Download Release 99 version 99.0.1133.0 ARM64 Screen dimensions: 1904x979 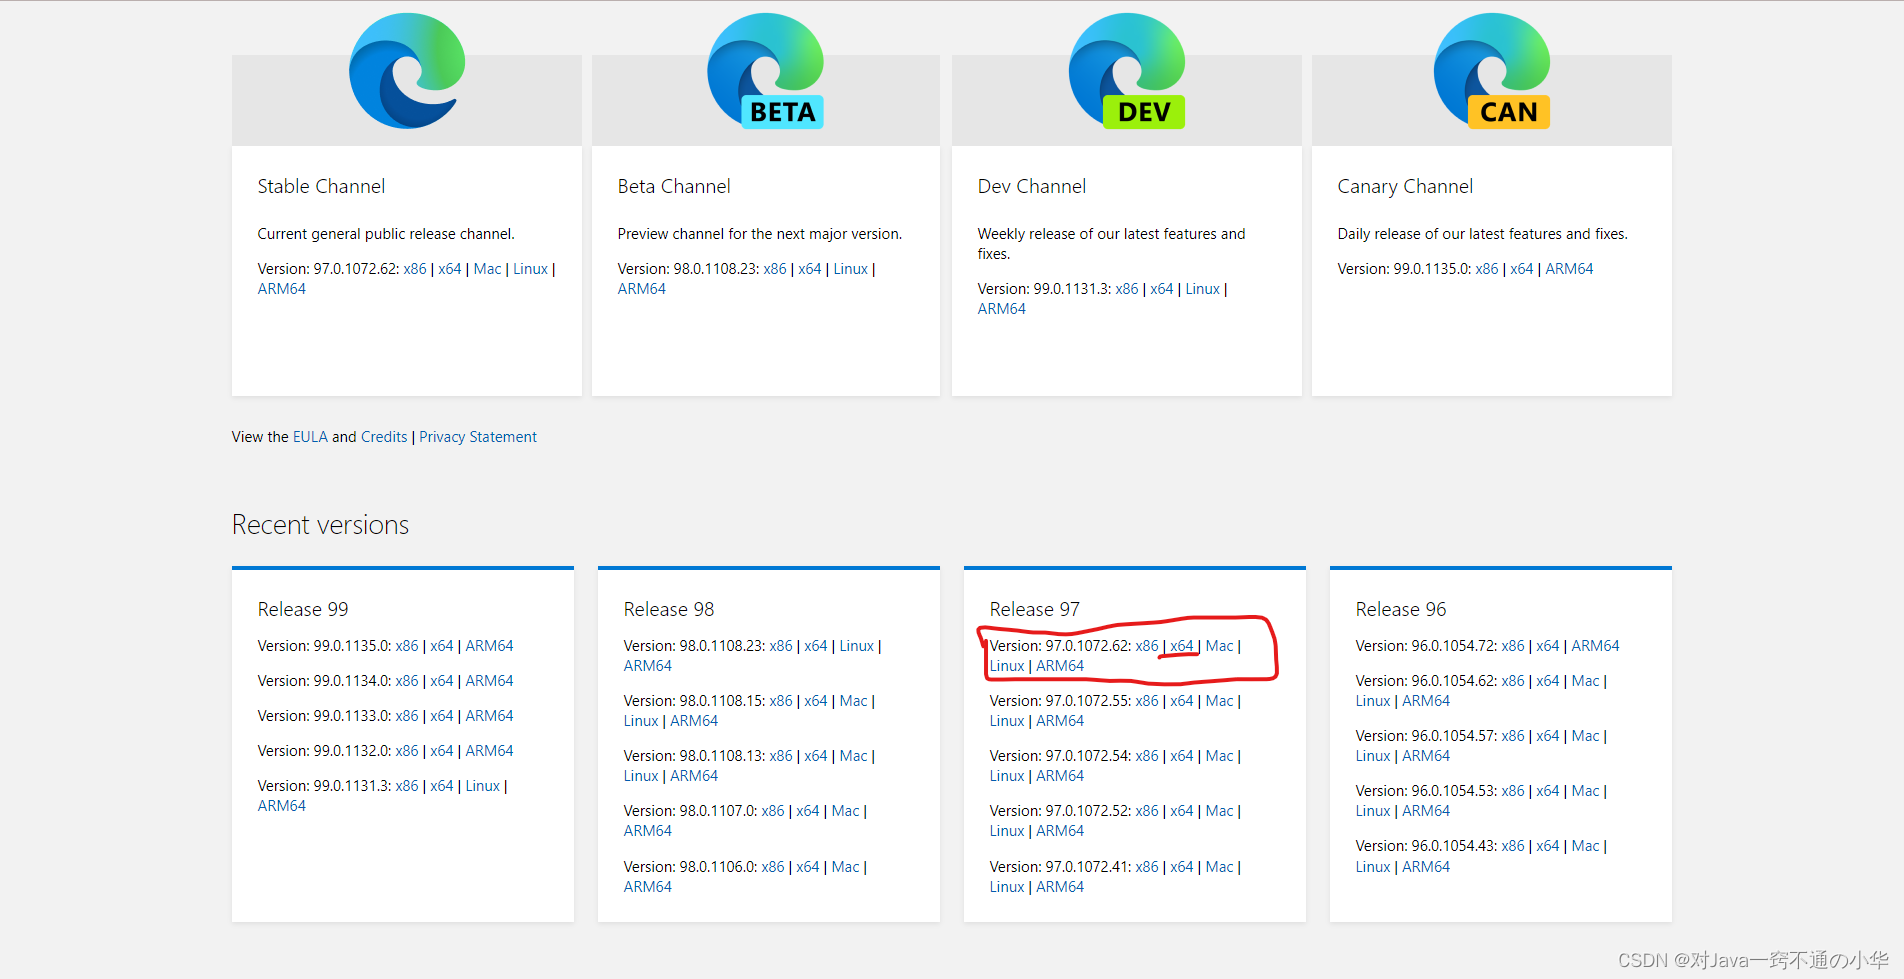(x=489, y=716)
